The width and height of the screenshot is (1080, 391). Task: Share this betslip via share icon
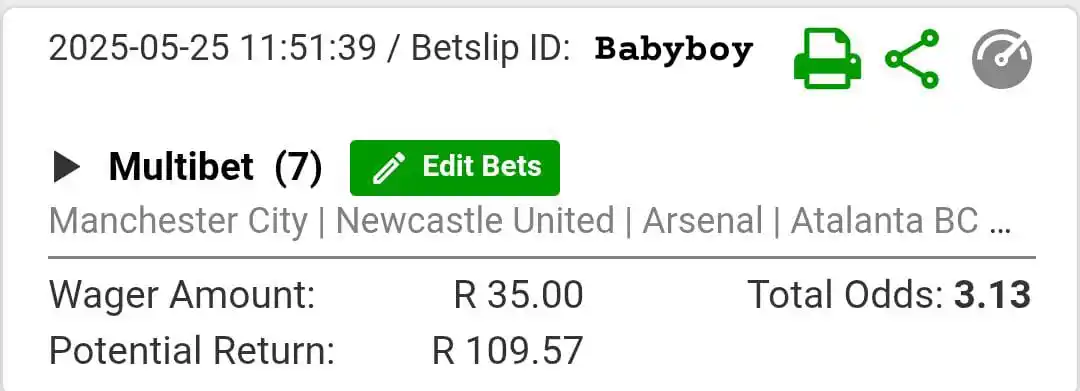912,59
